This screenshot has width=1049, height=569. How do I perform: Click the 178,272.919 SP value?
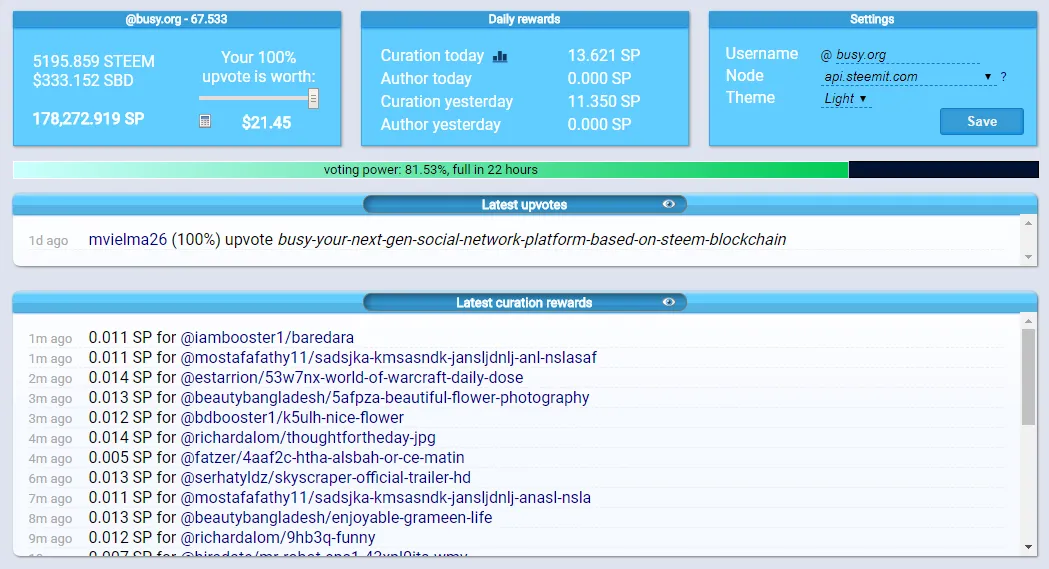coord(88,119)
